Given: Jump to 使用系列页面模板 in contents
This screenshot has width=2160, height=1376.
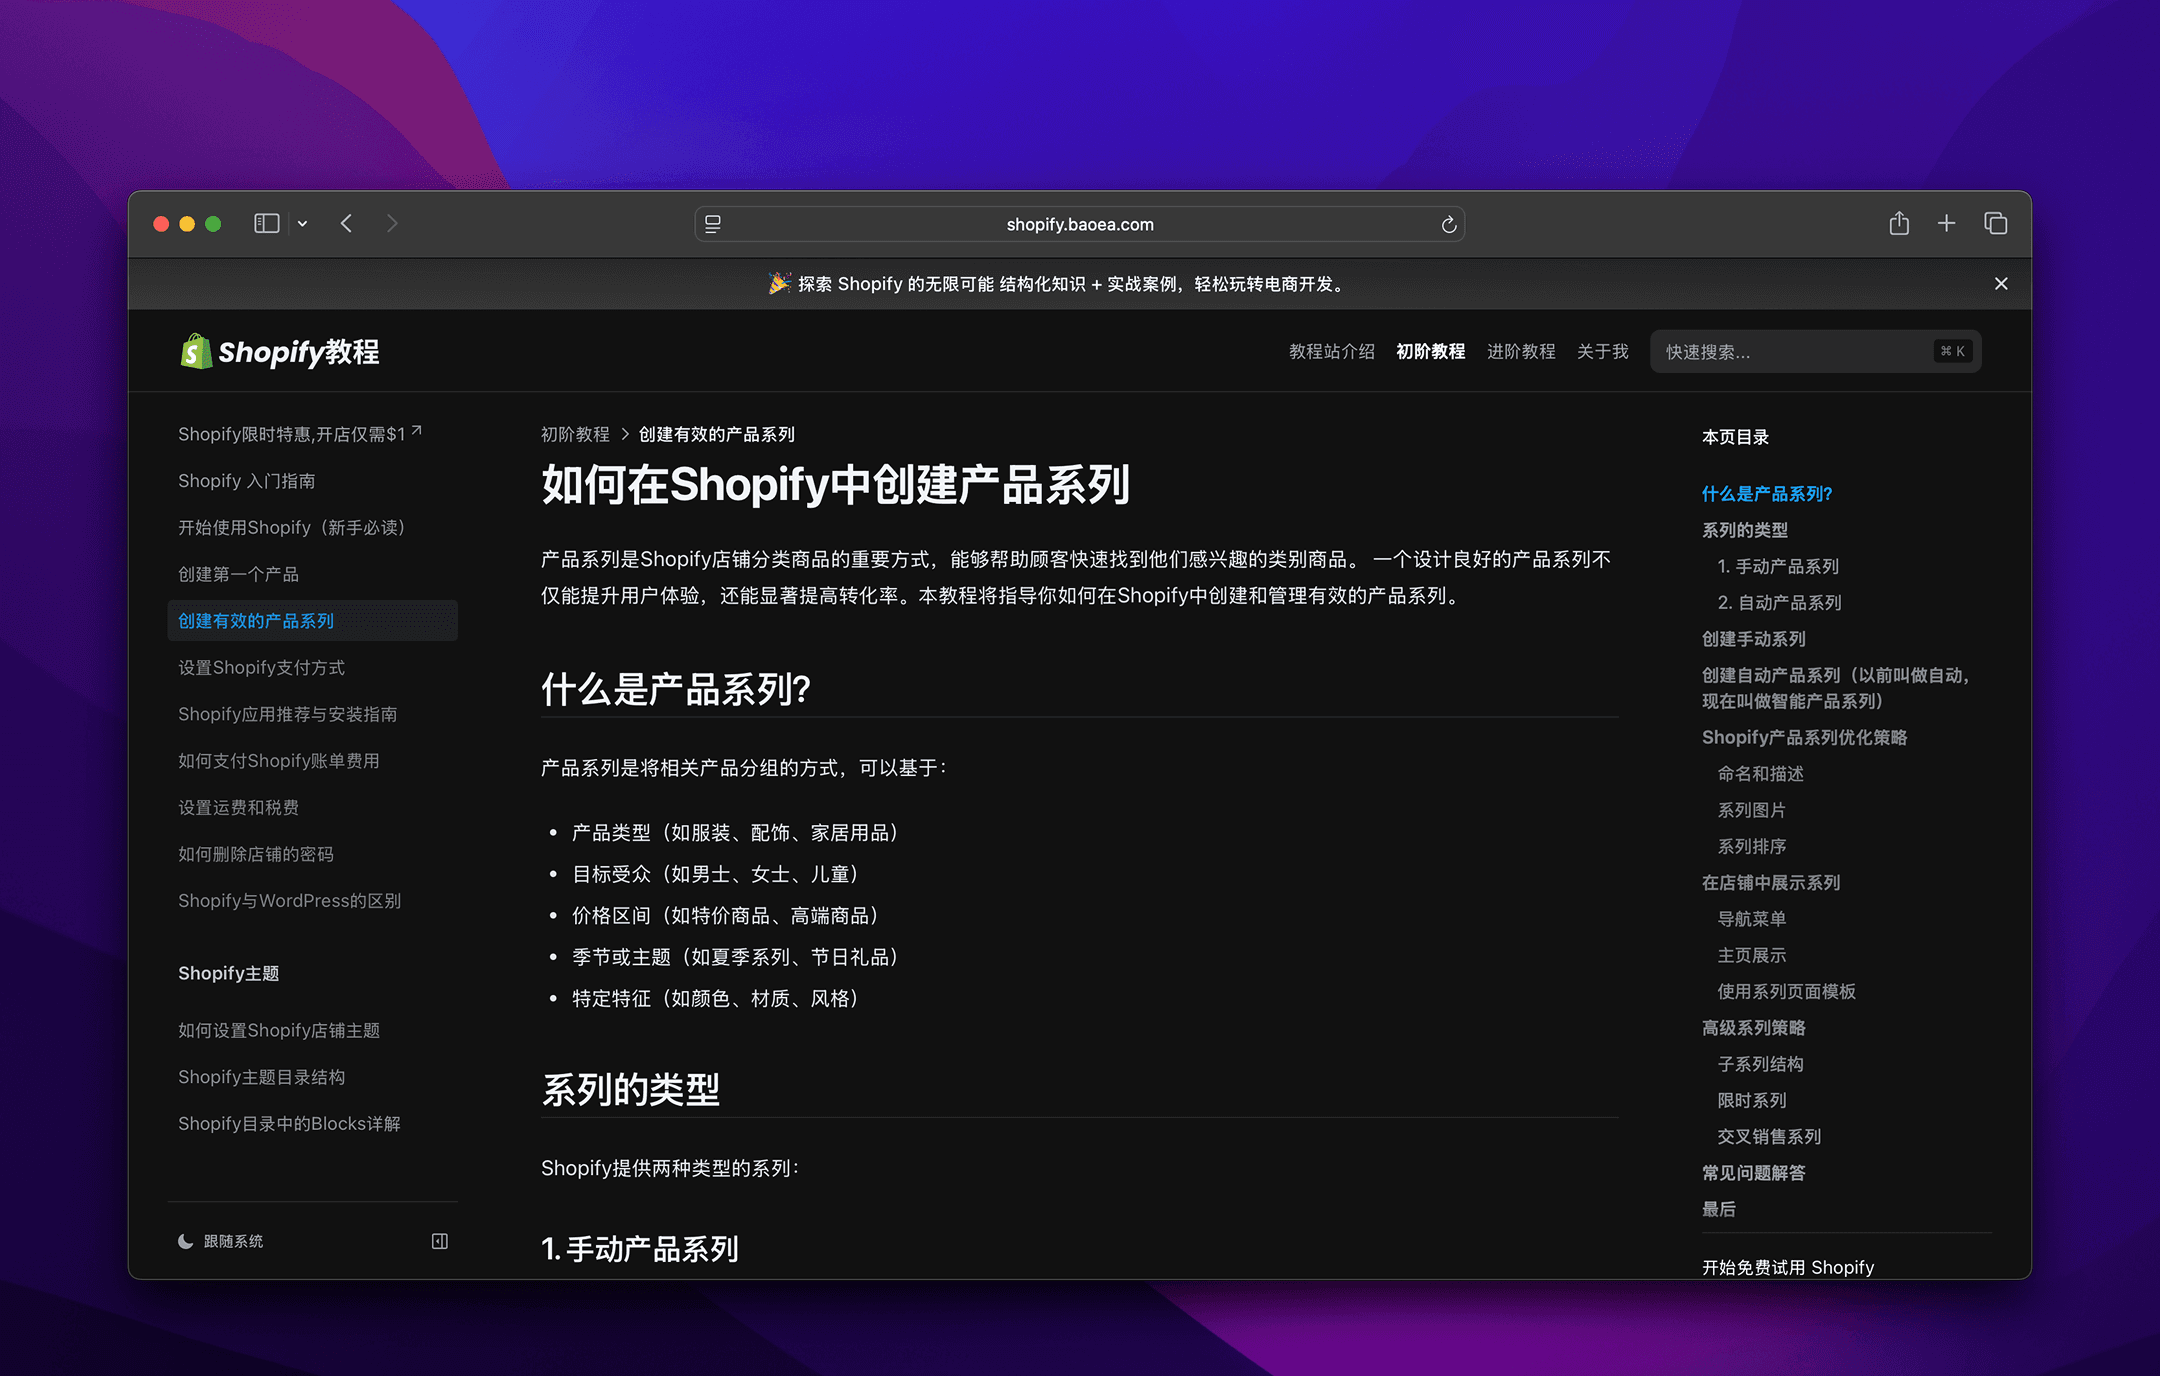Looking at the screenshot, I should click(x=1786, y=991).
